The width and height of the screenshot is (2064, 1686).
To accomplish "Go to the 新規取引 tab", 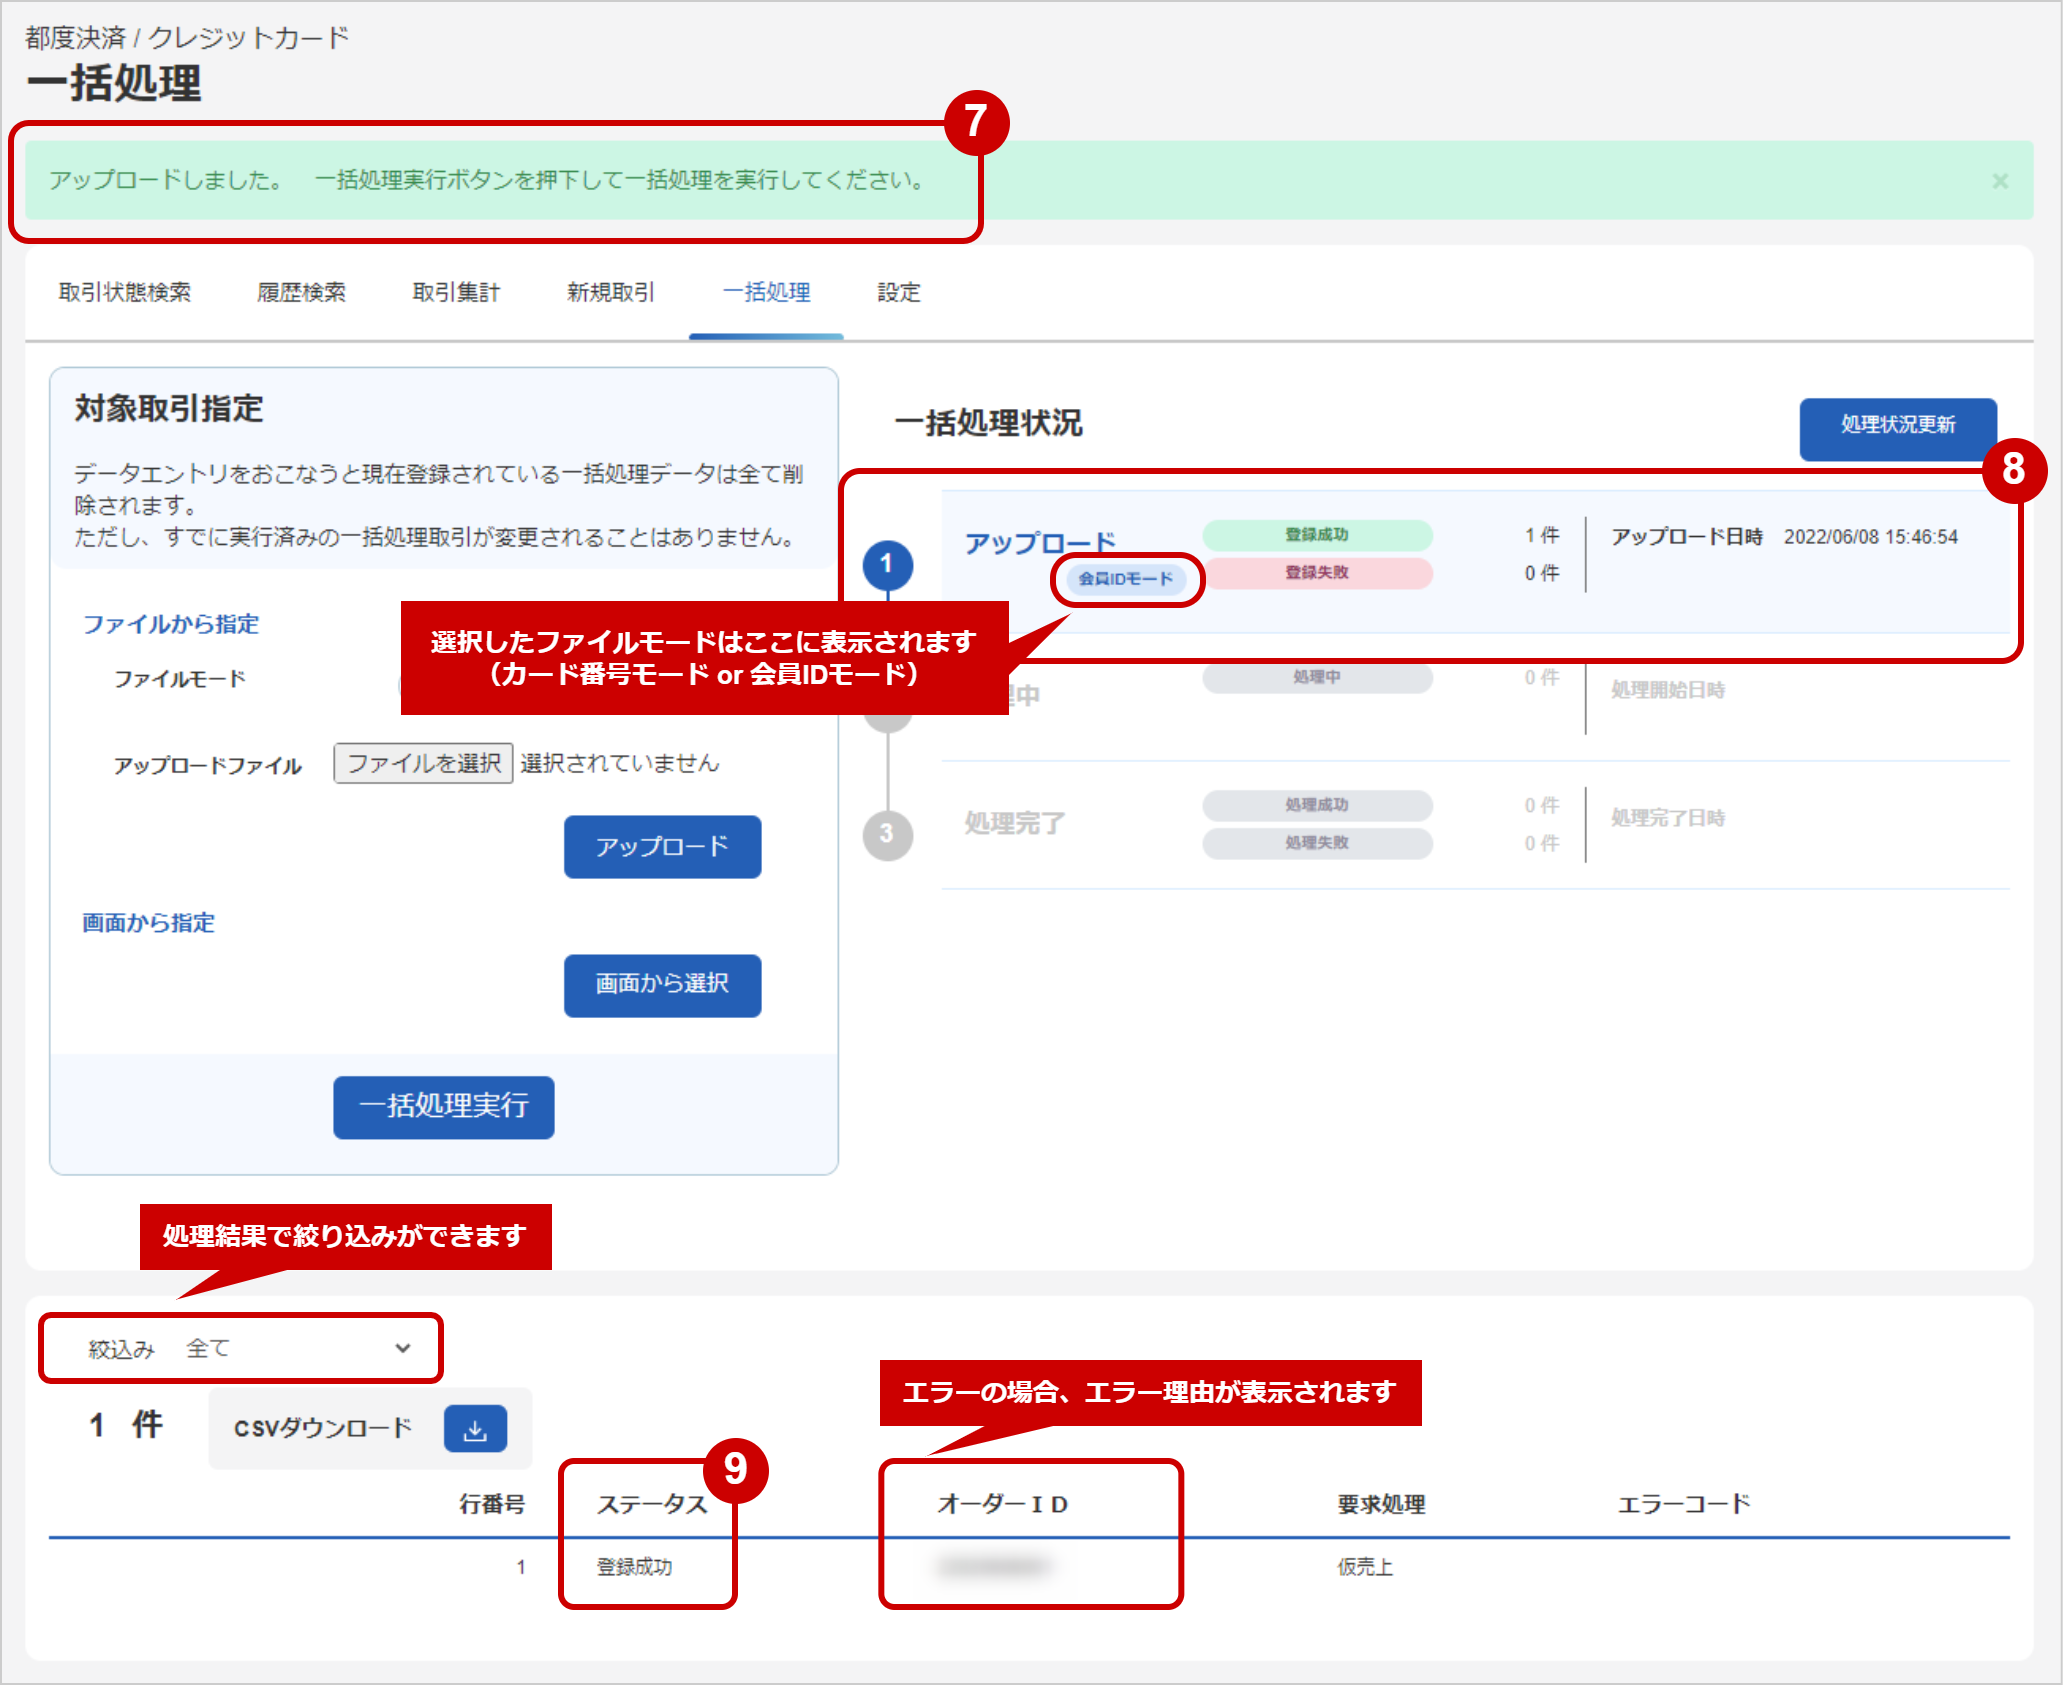I will point(611,292).
